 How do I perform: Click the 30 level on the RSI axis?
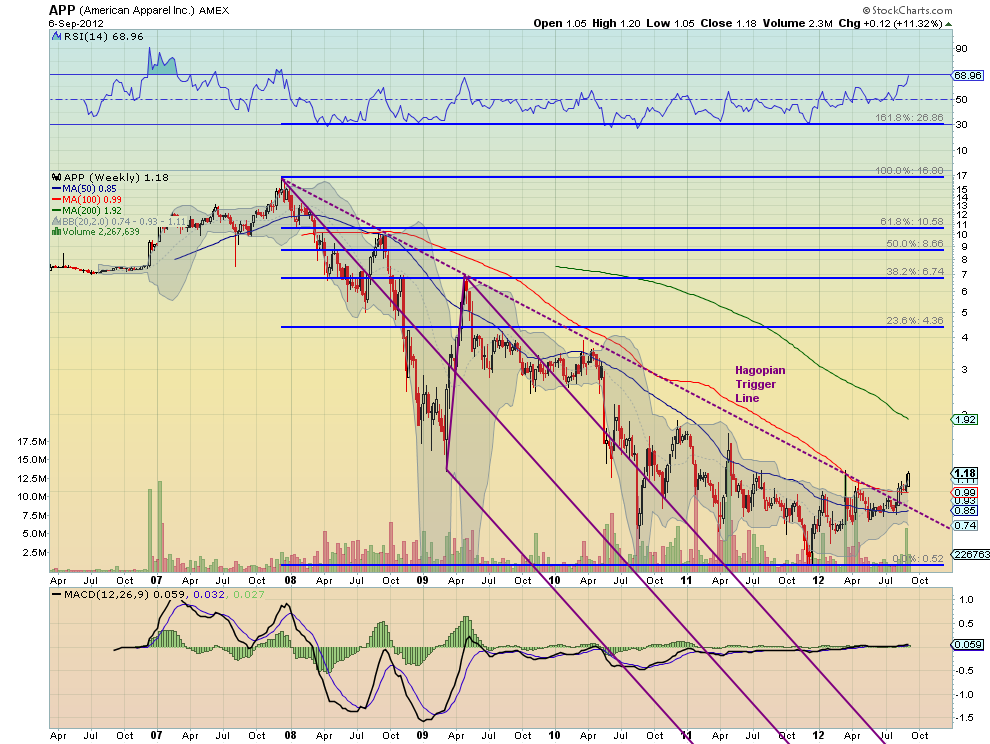pos(961,124)
